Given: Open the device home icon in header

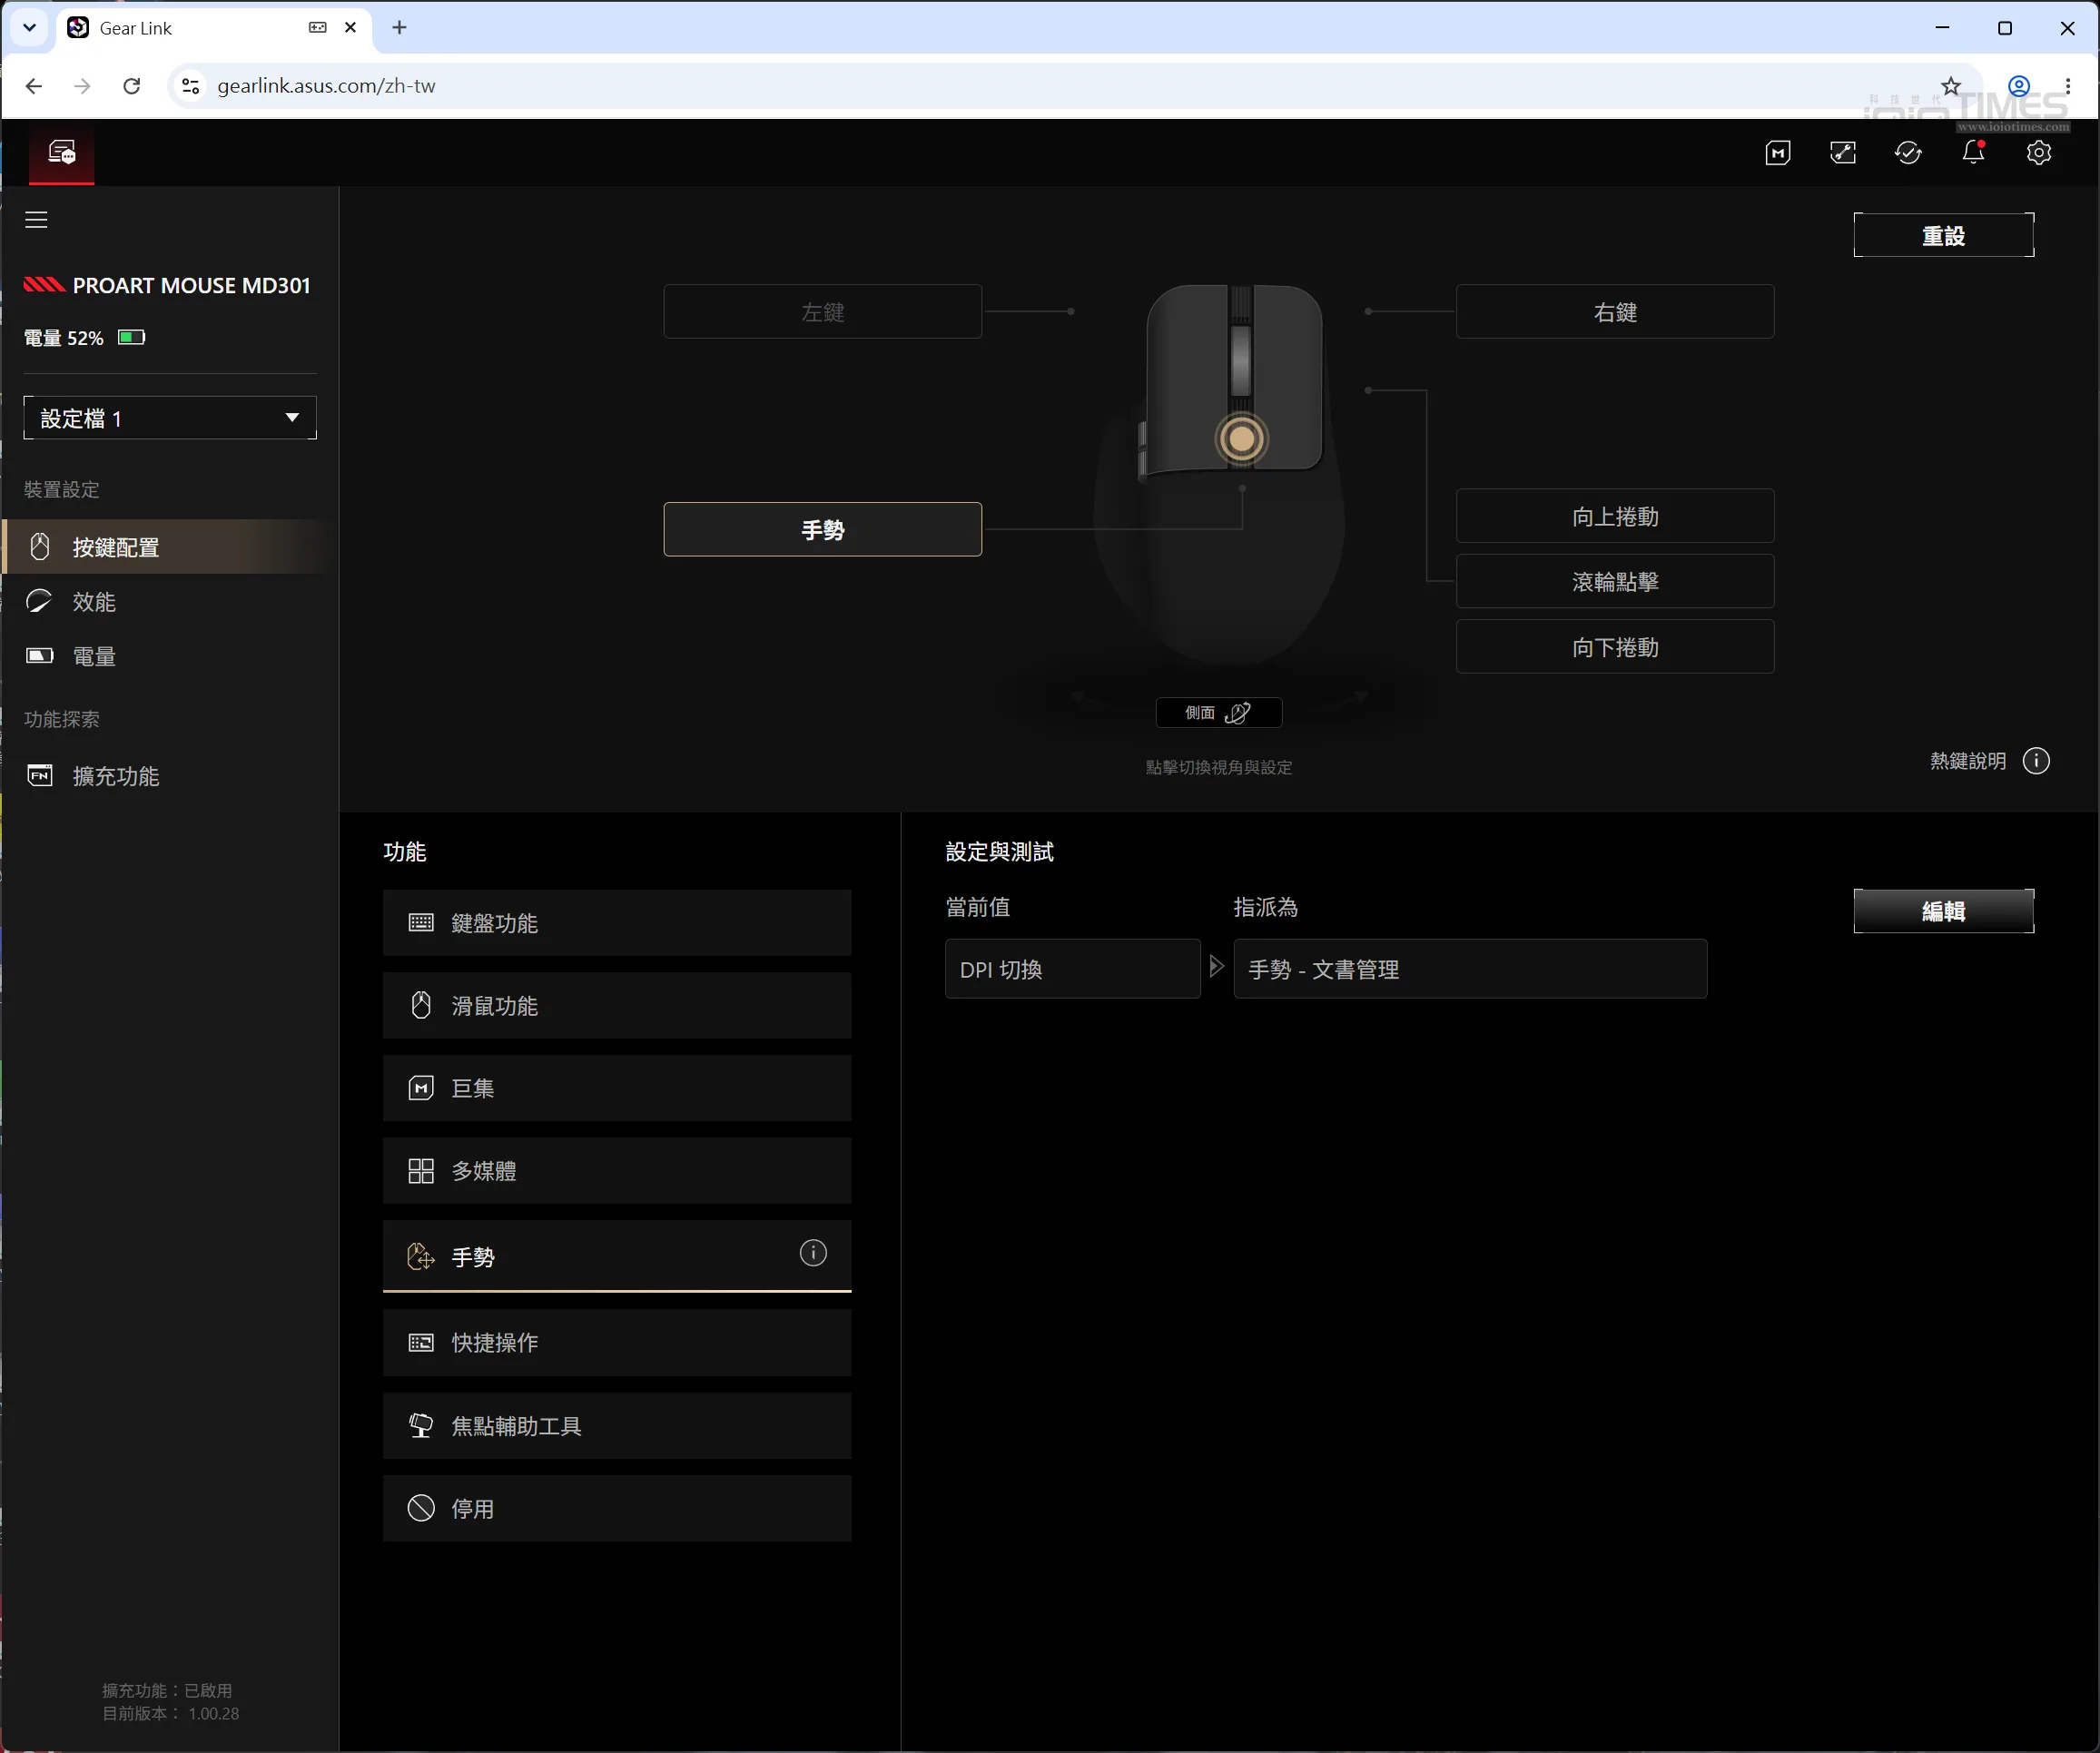Looking at the screenshot, I should pos(62,152).
